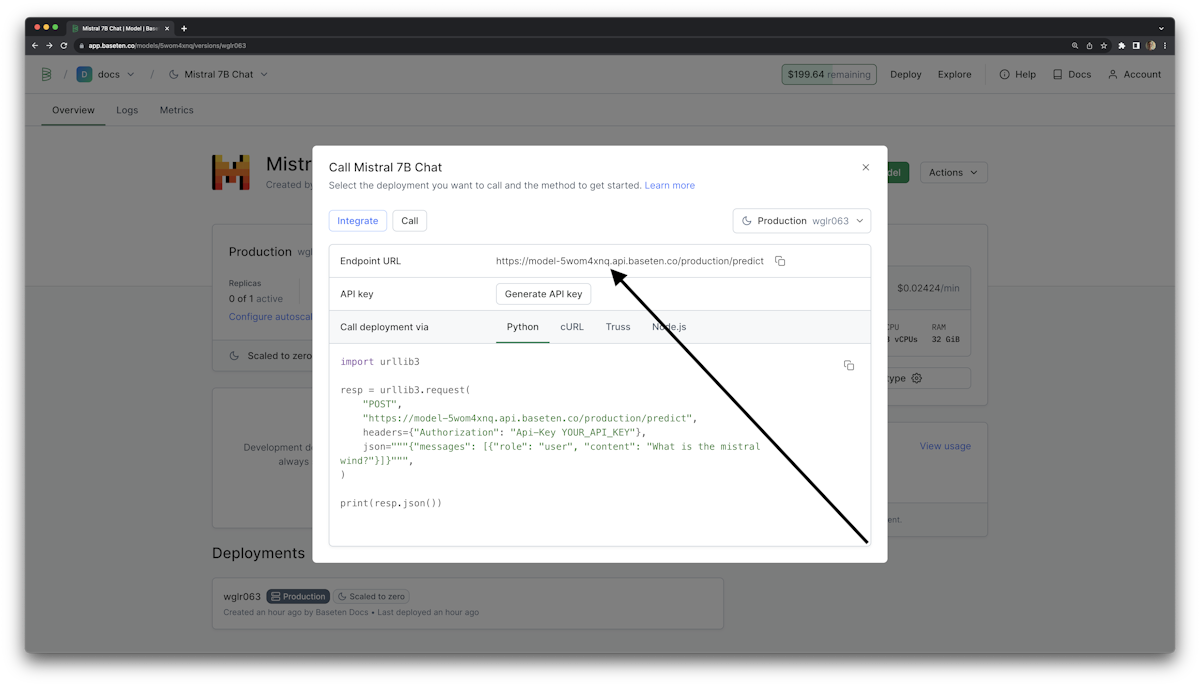Open the Actions dropdown
1200x686 pixels.
pyautogui.click(x=954, y=172)
